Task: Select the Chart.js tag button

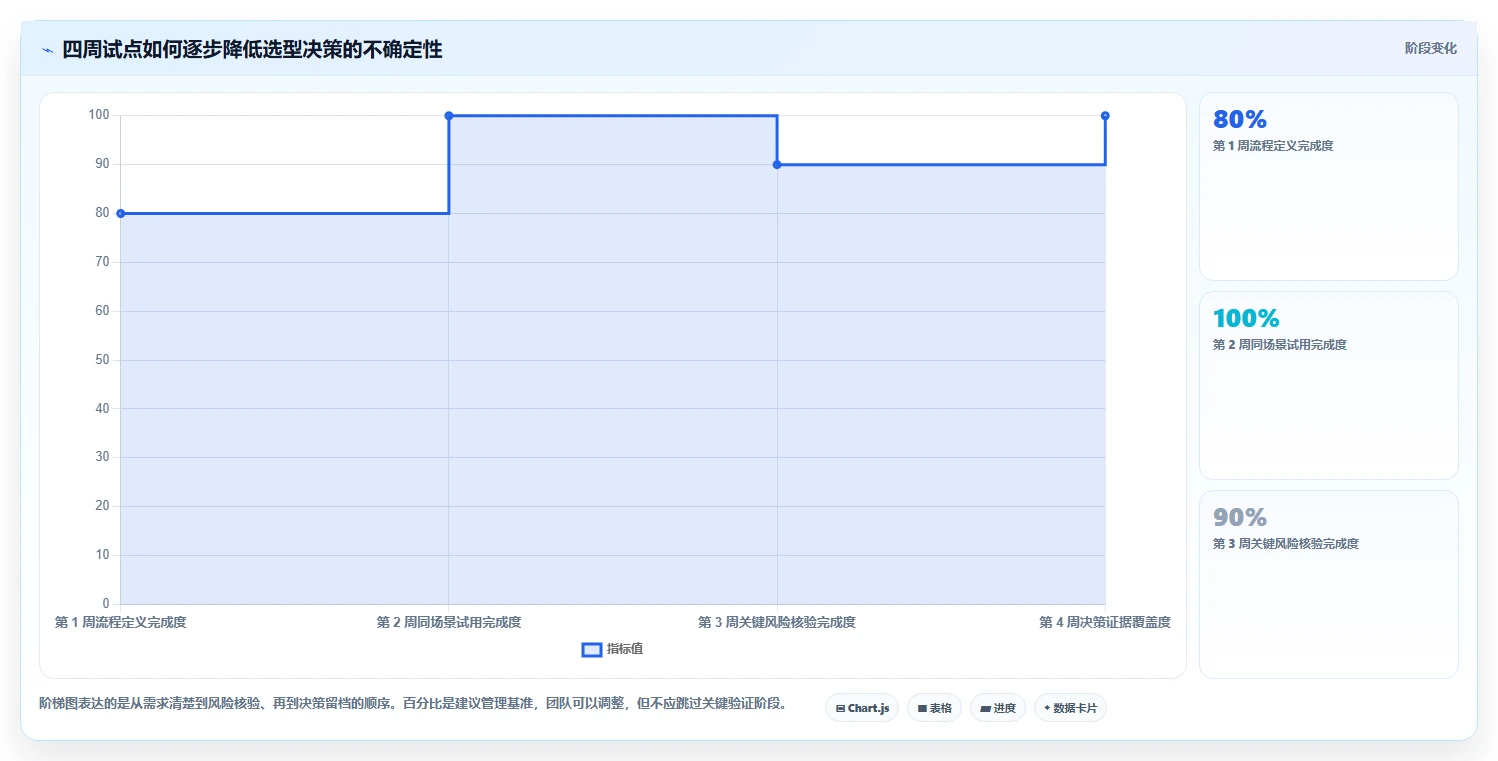Action: (862, 708)
